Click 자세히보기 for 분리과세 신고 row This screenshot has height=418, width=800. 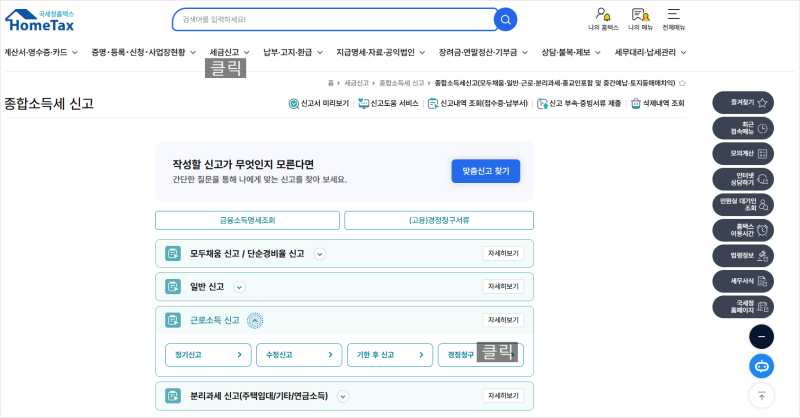point(503,396)
